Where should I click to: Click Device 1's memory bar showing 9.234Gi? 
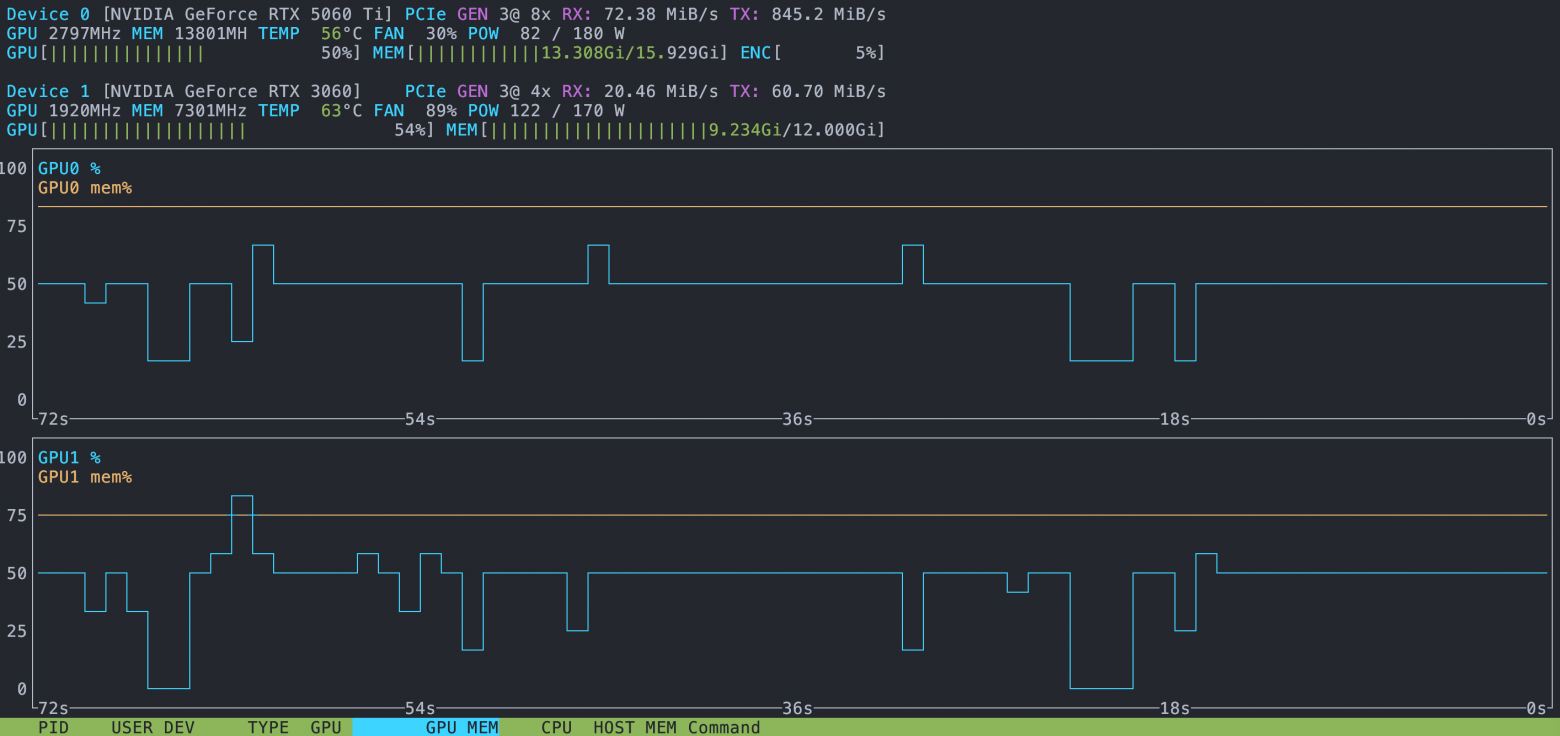click(x=666, y=130)
